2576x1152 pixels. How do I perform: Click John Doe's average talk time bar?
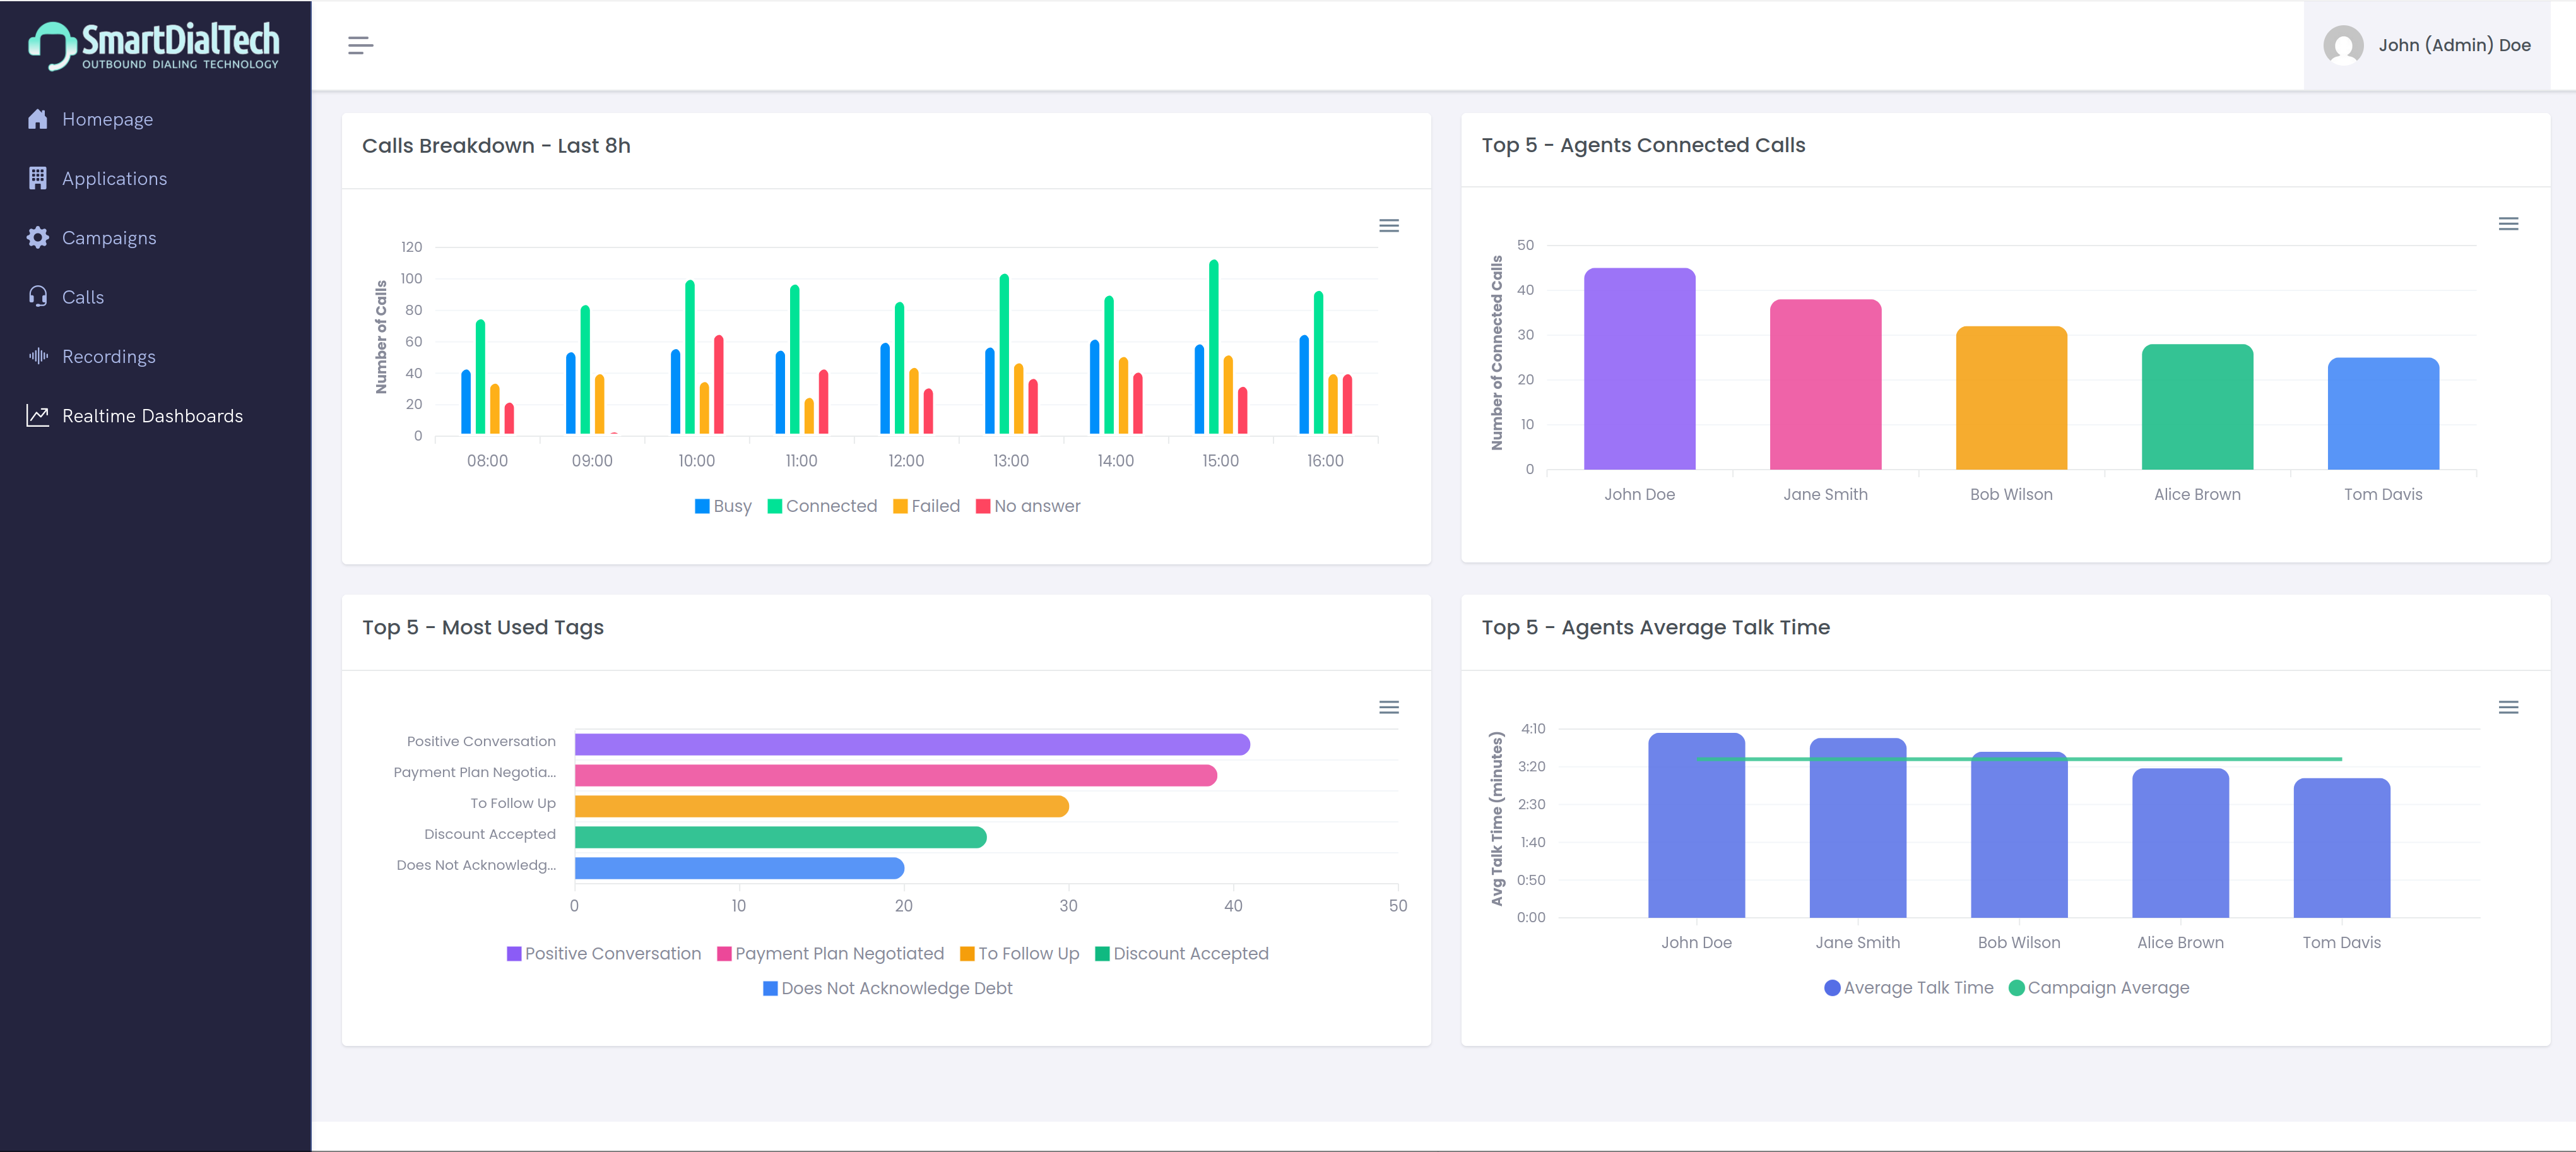tap(1696, 825)
